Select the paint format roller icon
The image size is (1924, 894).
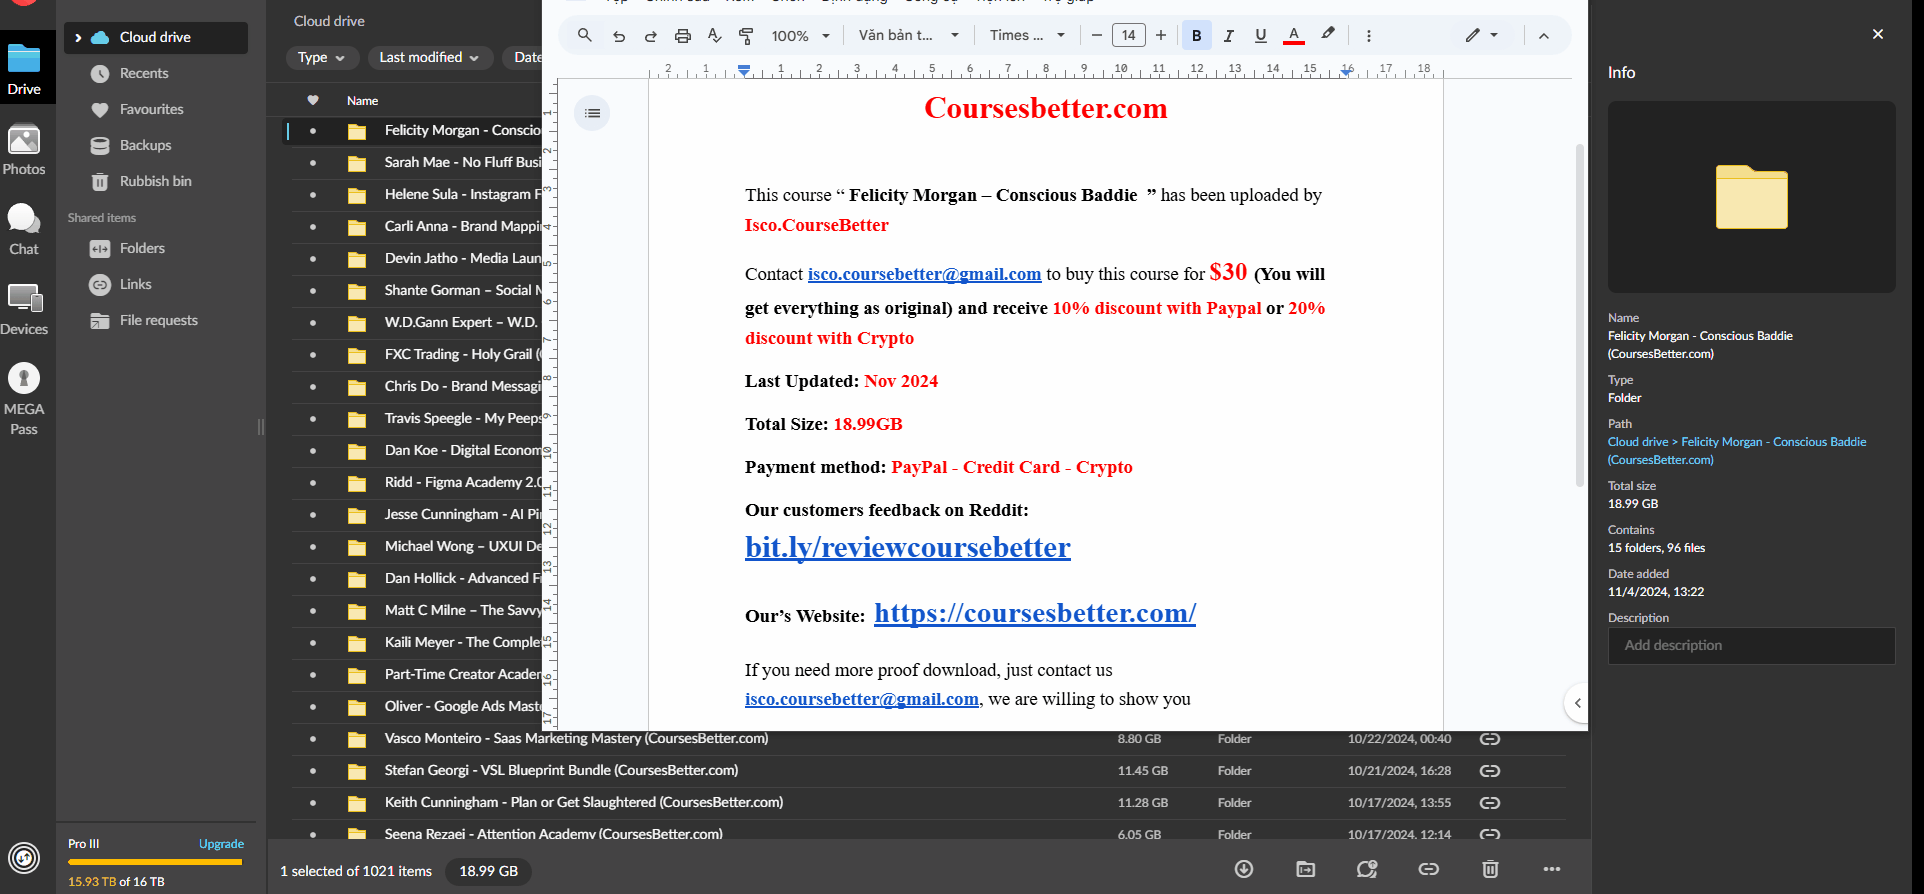point(746,36)
